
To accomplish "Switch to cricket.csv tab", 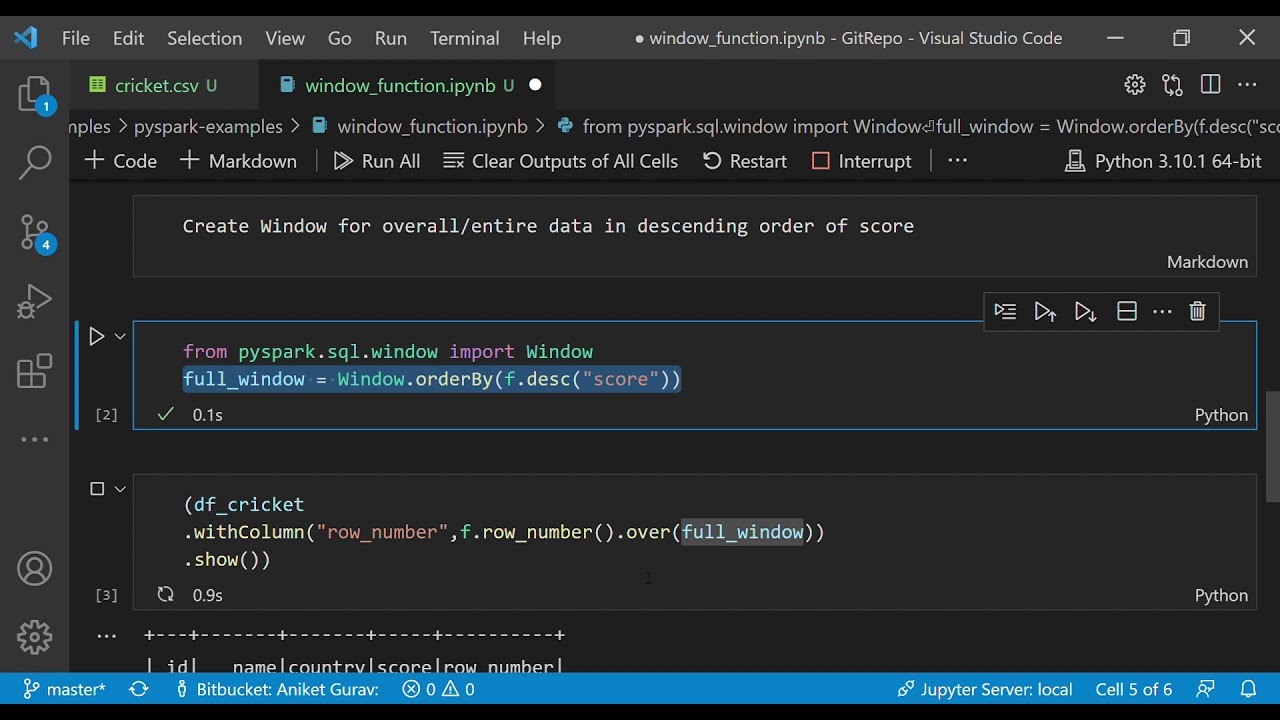I will [x=164, y=86].
